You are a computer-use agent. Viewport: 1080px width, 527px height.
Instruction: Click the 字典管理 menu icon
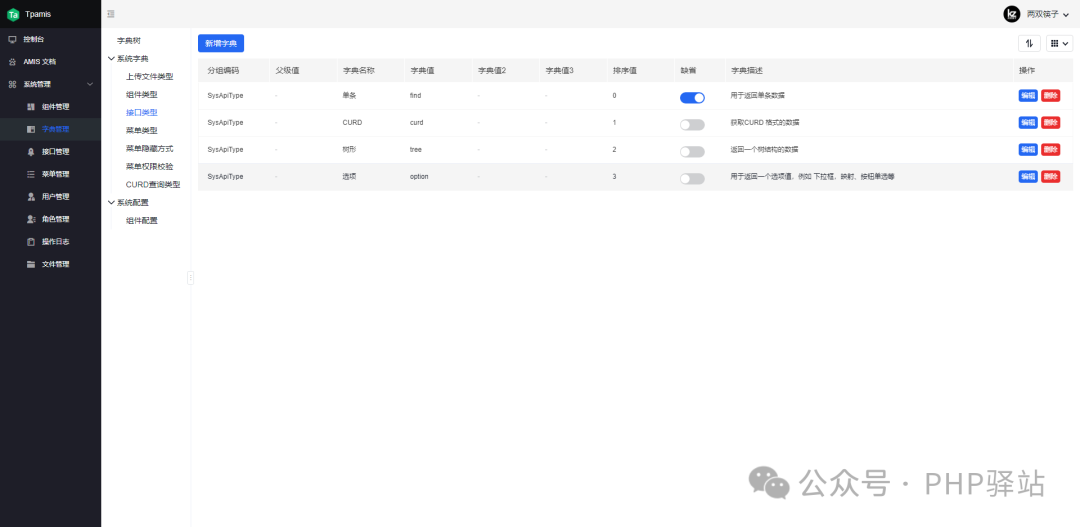pyautogui.click(x=30, y=129)
